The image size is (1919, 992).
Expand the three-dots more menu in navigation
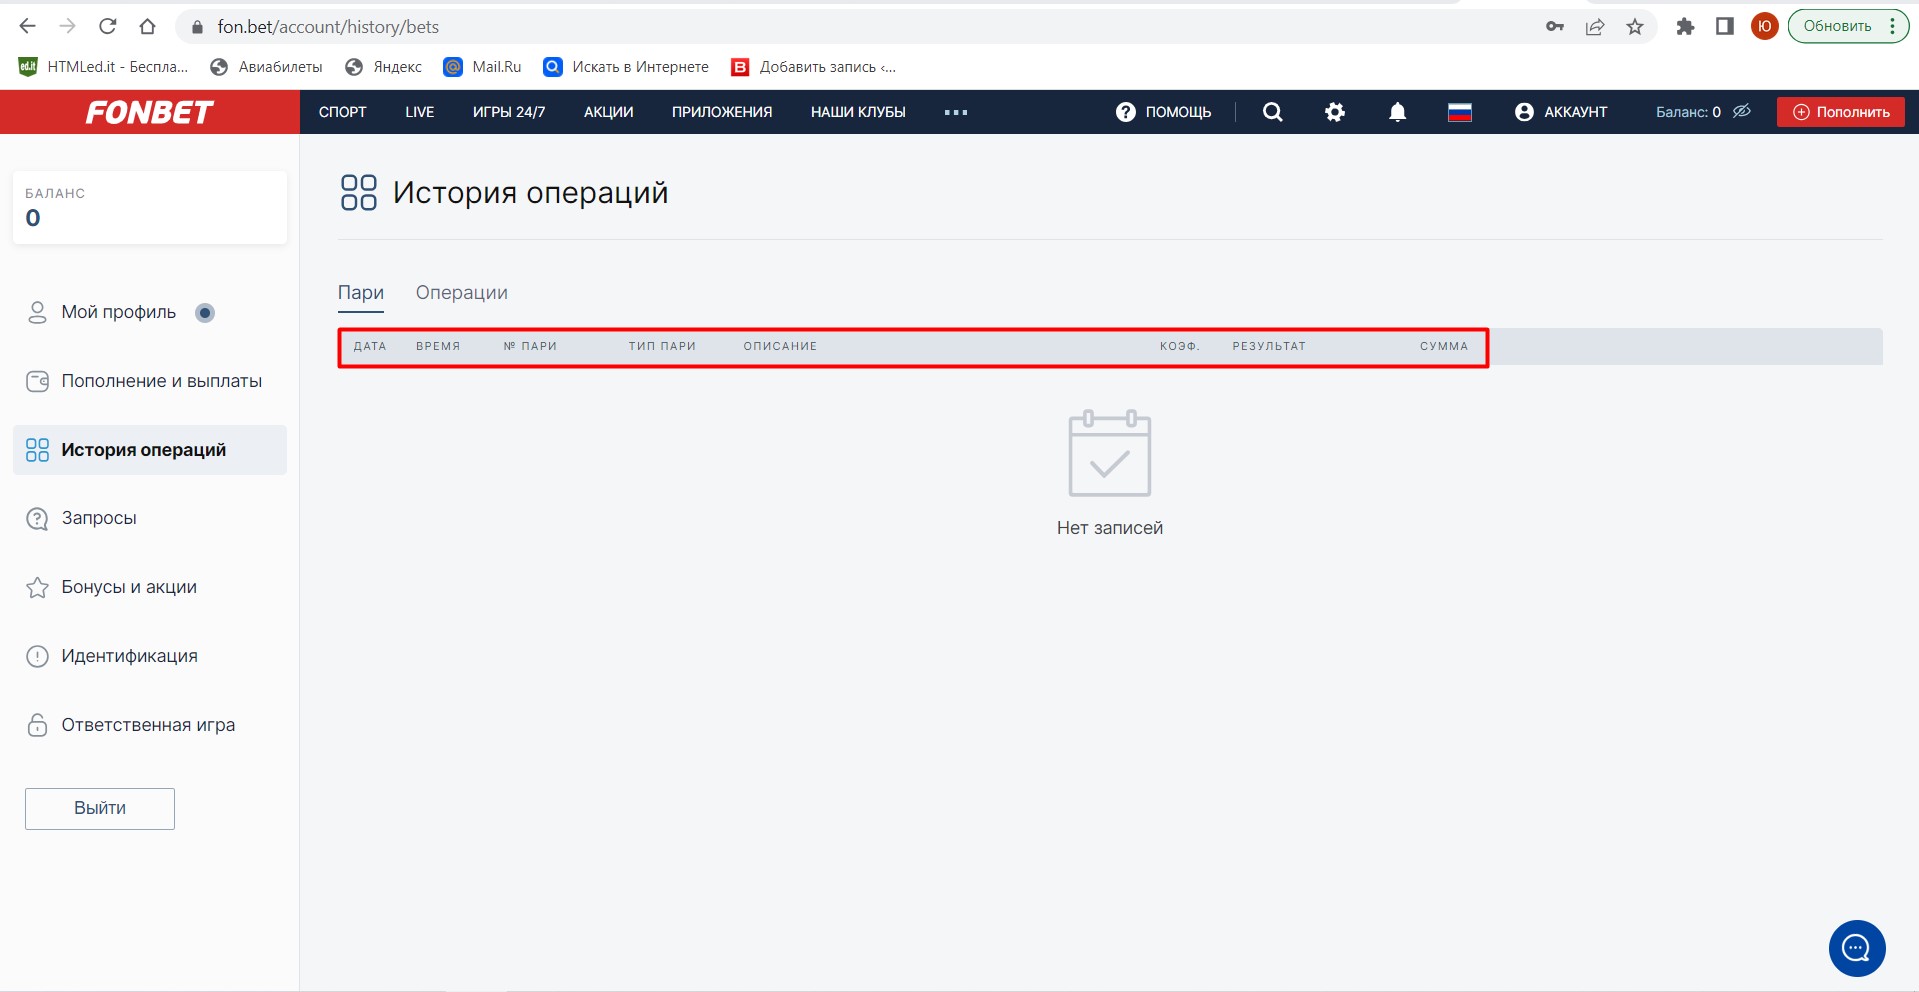pos(956,112)
